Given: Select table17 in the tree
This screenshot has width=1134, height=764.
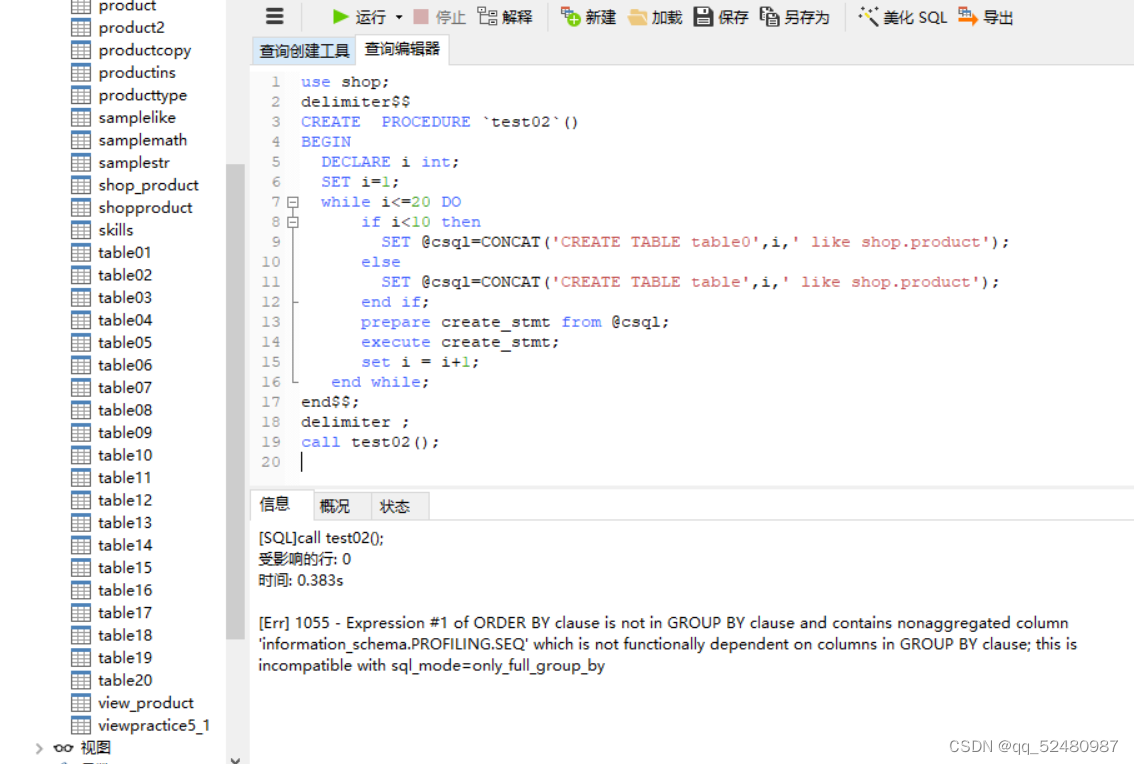Looking at the screenshot, I should coord(124,613).
